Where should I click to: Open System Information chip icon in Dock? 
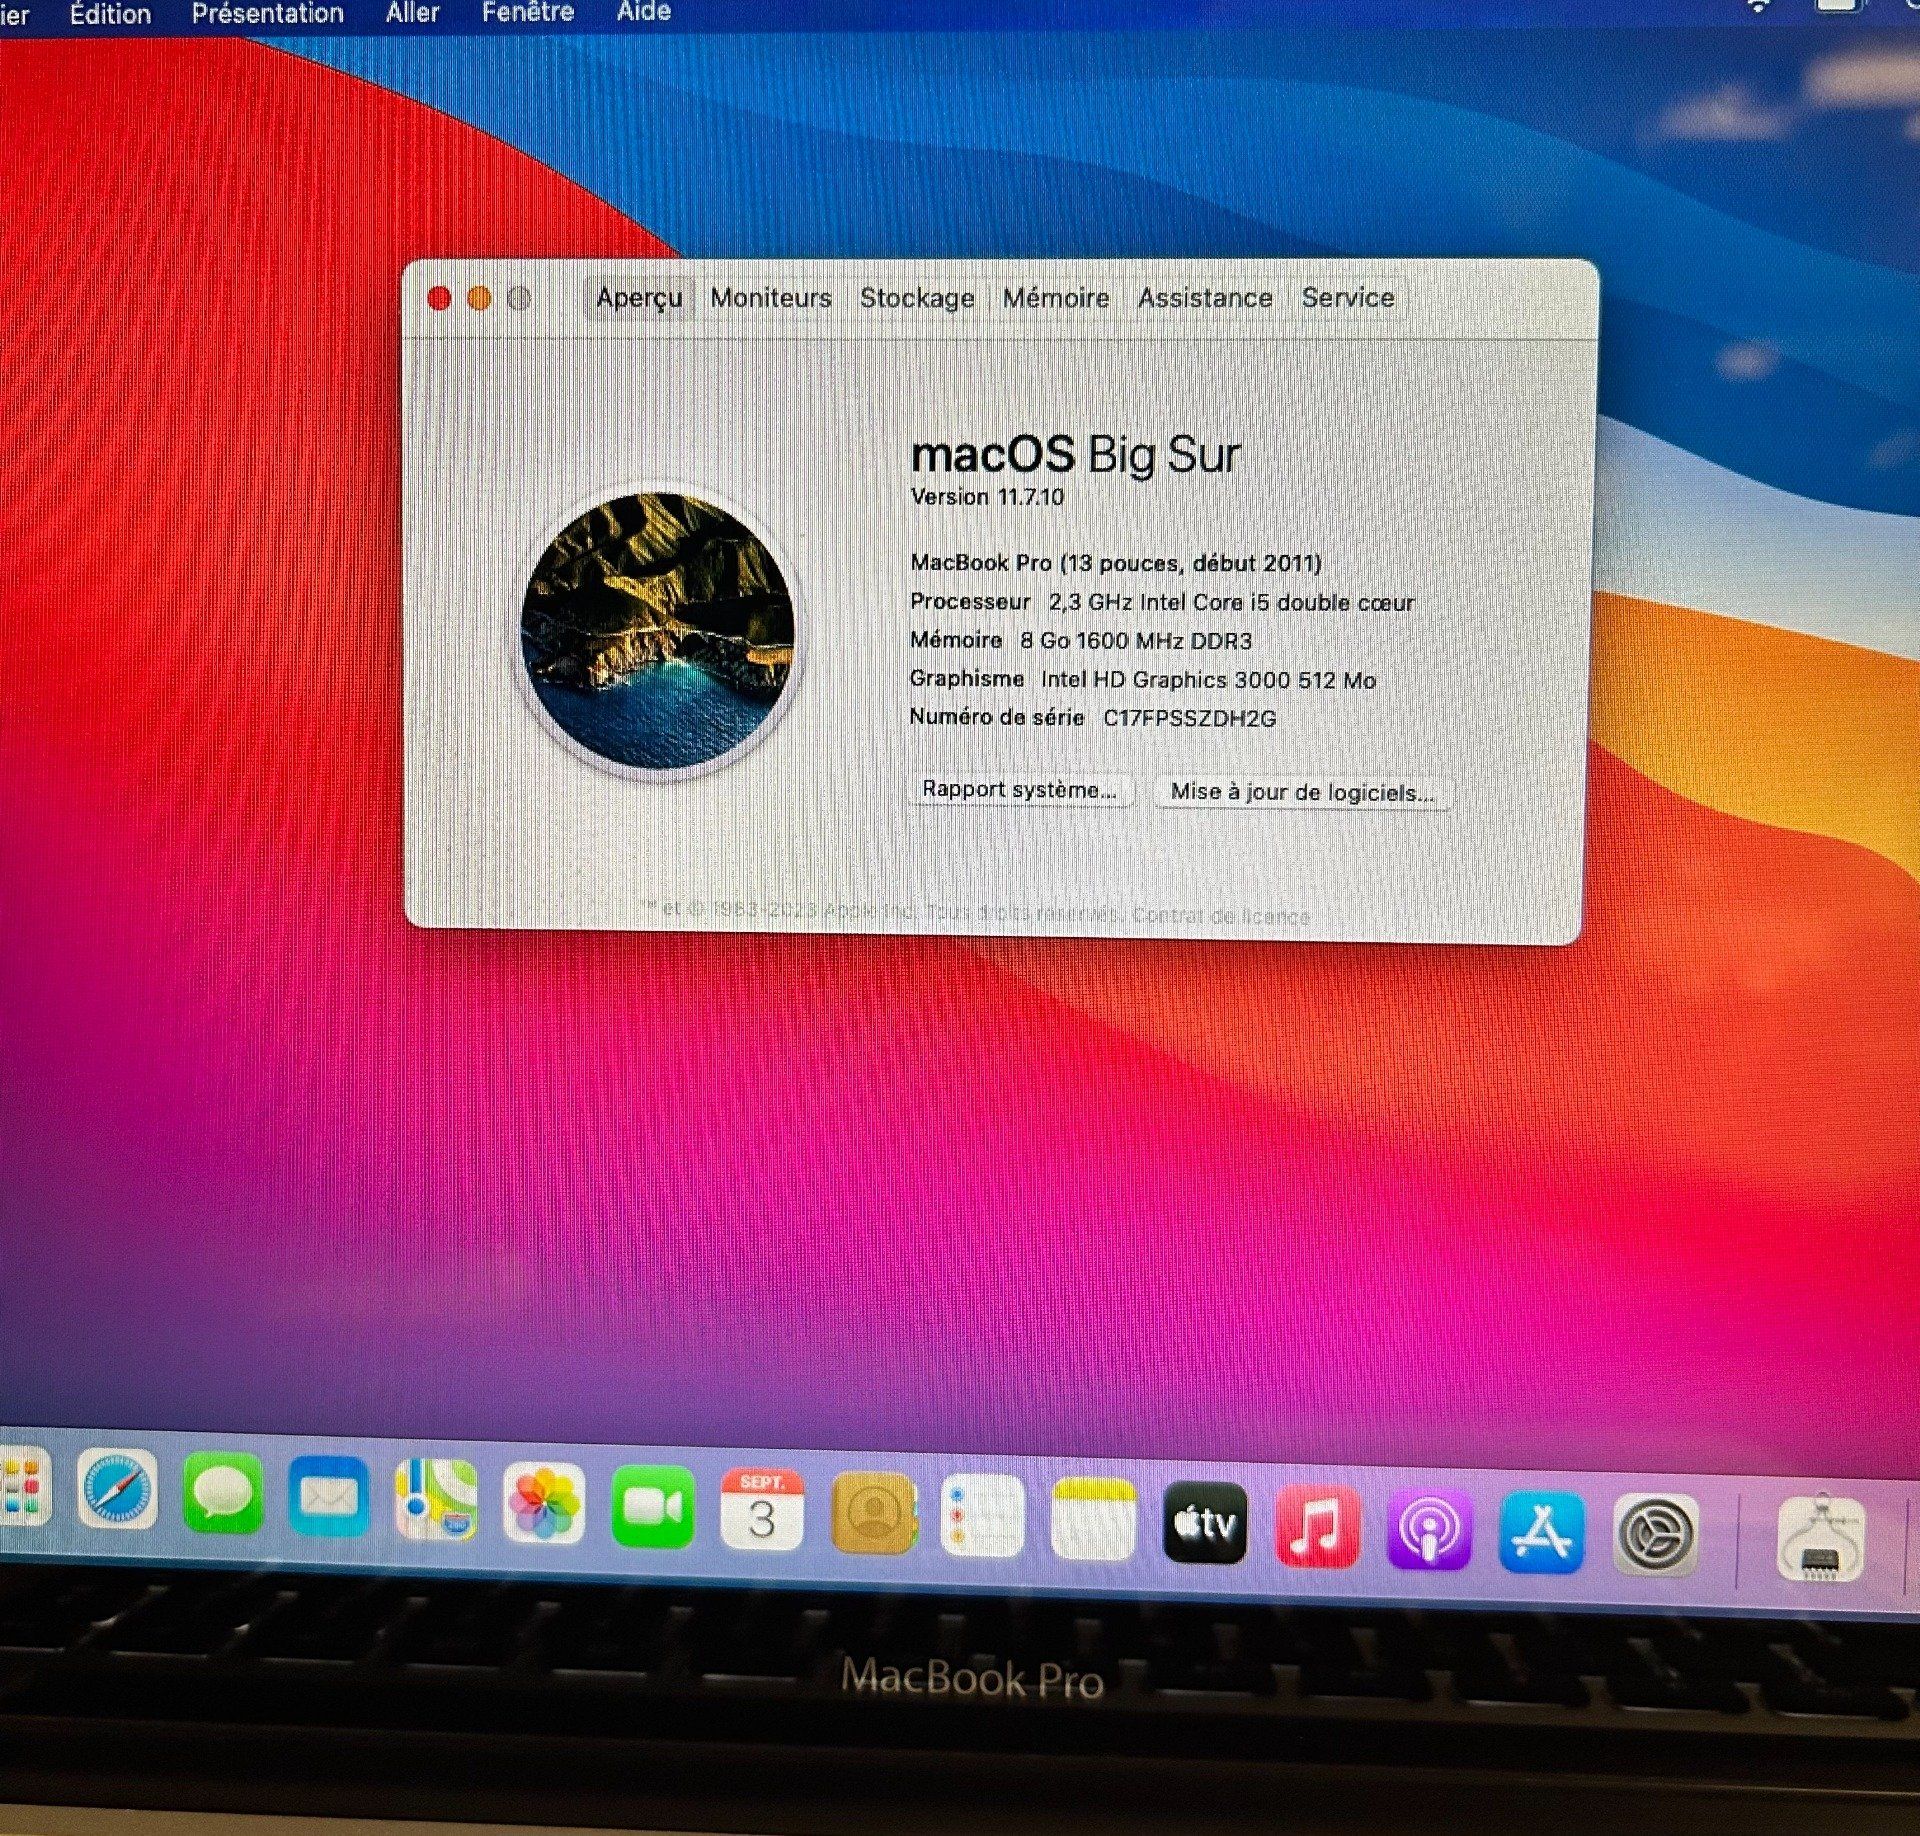coord(1821,1538)
